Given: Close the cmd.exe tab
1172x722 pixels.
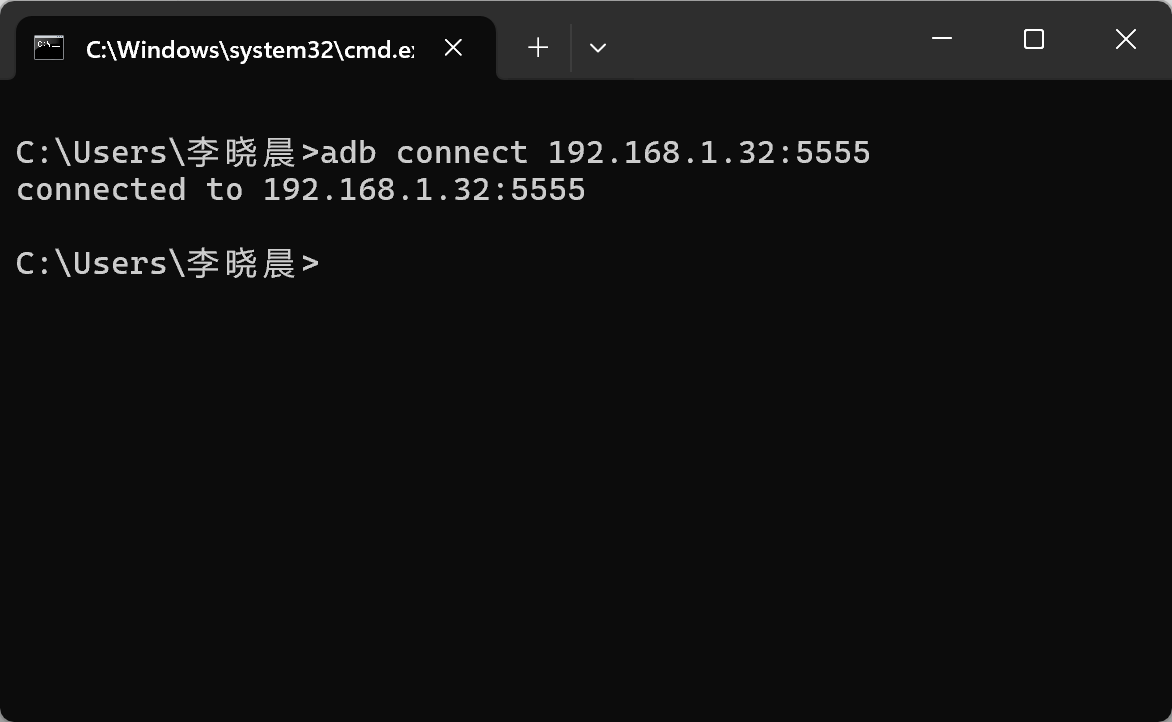Looking at the screenshot, I should tap(453, 47).
